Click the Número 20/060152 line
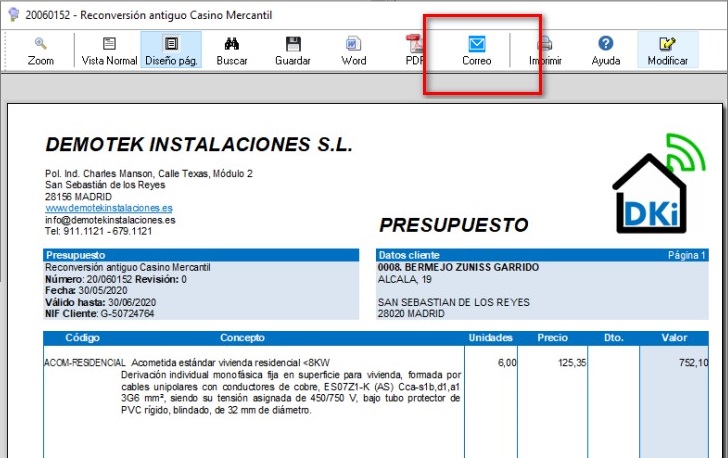 pos(116,279)
